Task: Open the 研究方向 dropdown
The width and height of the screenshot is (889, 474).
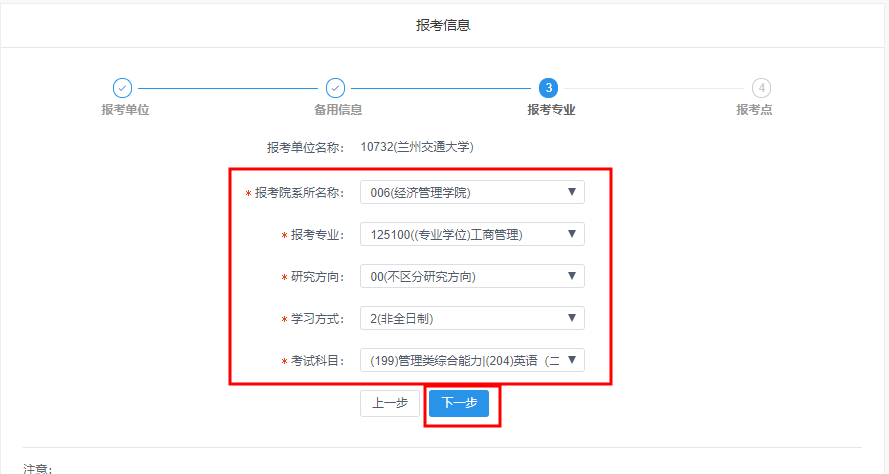Action: click(472, 276)
